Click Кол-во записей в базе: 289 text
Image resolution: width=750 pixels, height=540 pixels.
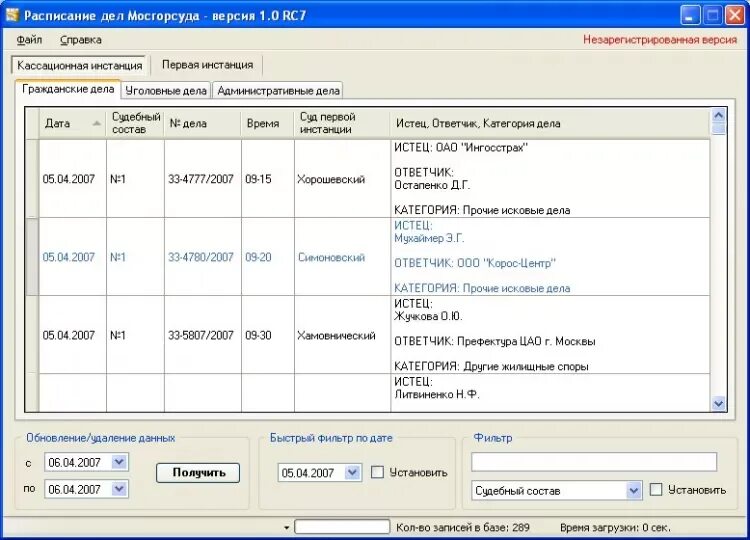pyautogui.click(x=463, y=528)
